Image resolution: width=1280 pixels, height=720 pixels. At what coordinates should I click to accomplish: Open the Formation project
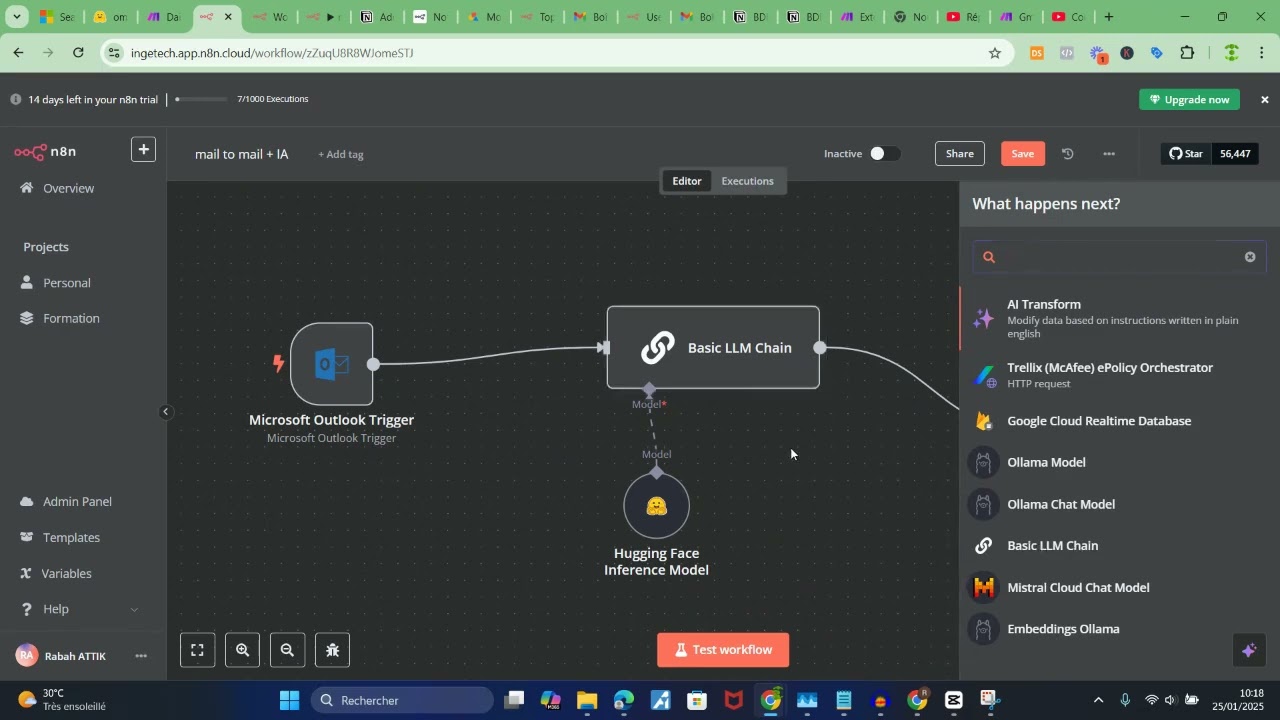[x=70, y=318]
